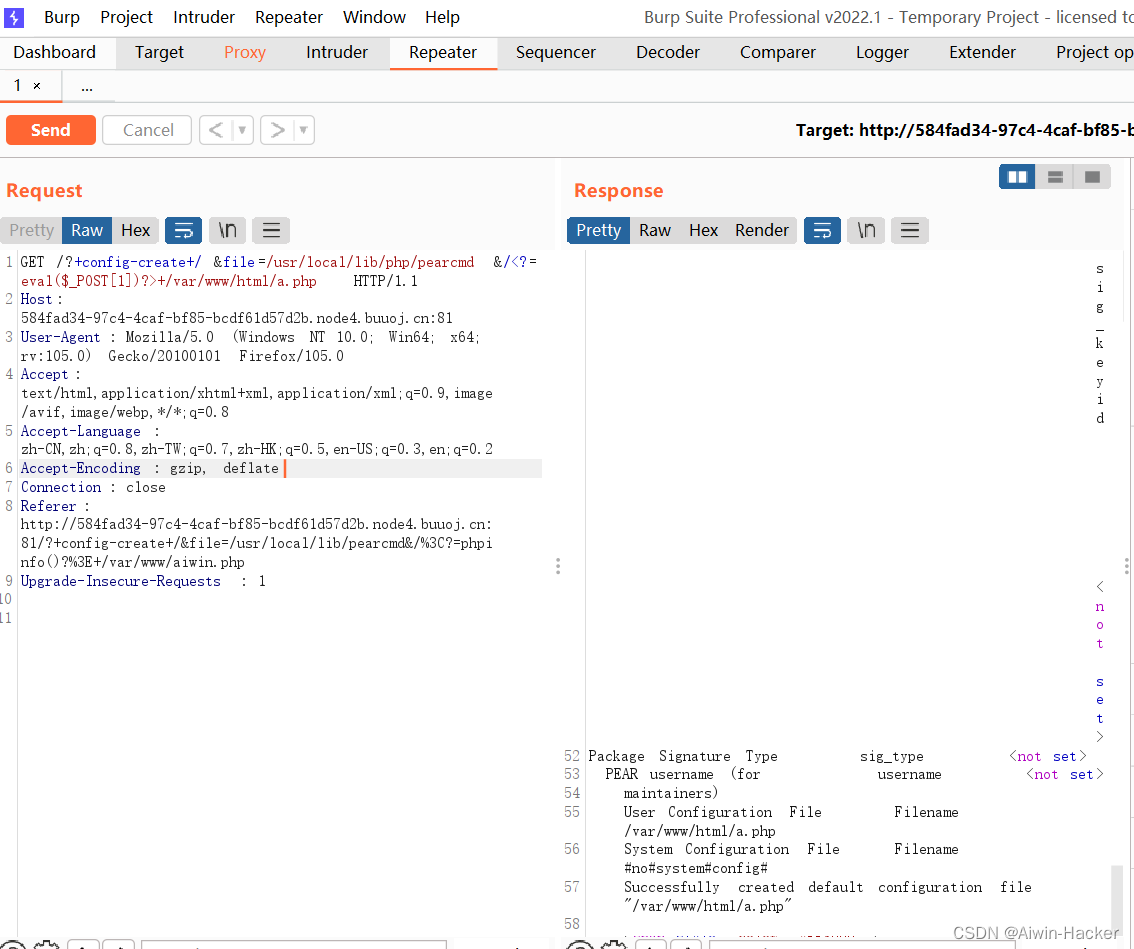Viewport: 1134px width, 949px height.
Task: Click the User-Agent header name
Action: [x=60, y=337]
